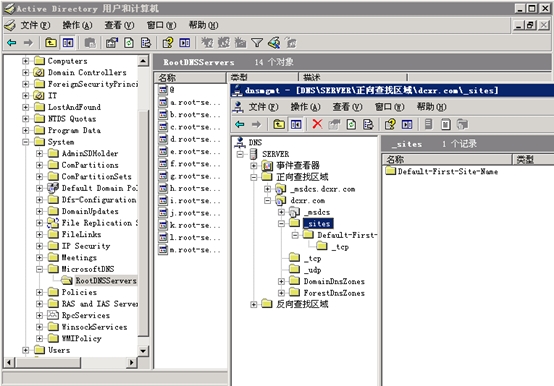Open the 查看(V) menu in dnsmgmt window
This screenshot has height=386, width=554.
(347, 107)
